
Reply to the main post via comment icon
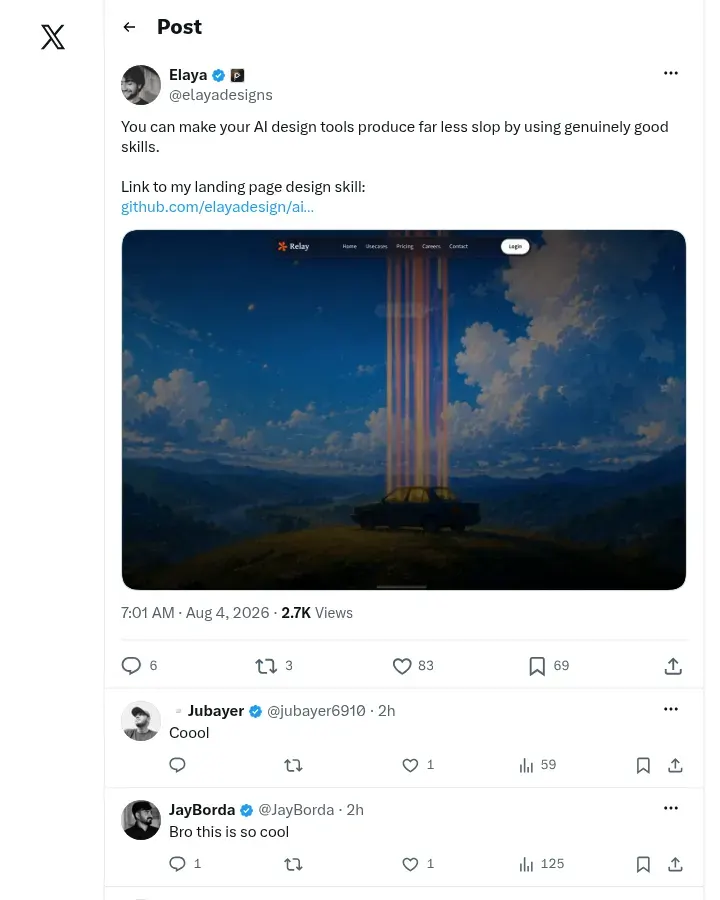(131, 666)
